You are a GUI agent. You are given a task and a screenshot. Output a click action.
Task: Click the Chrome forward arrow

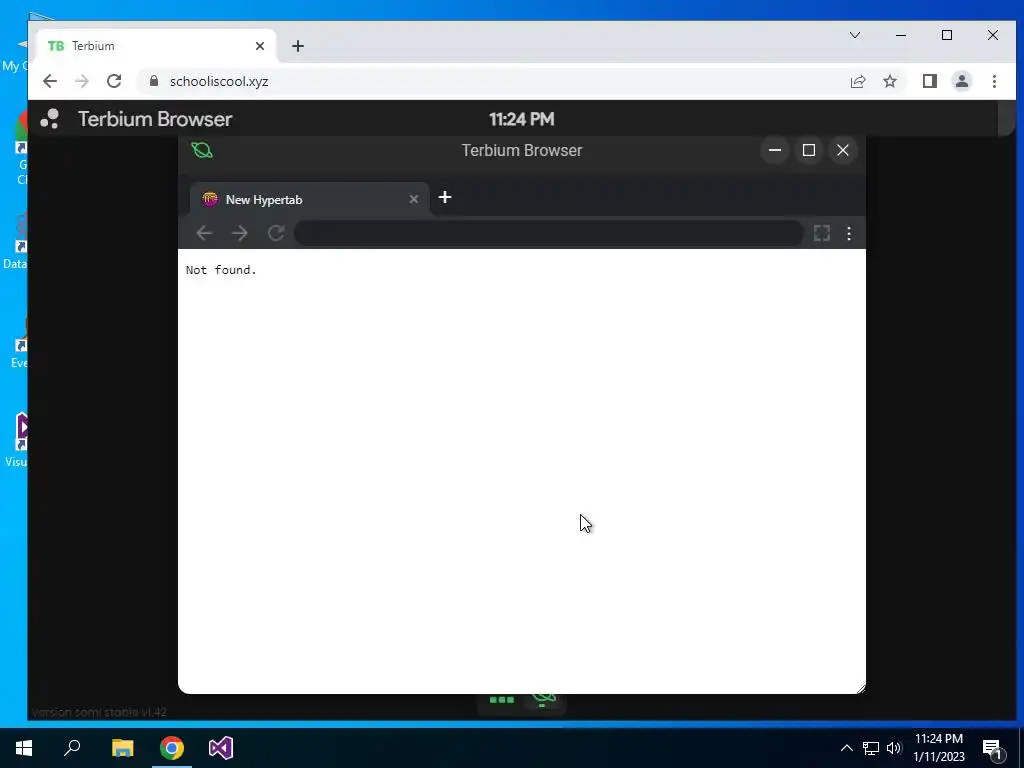coord(82,81)
